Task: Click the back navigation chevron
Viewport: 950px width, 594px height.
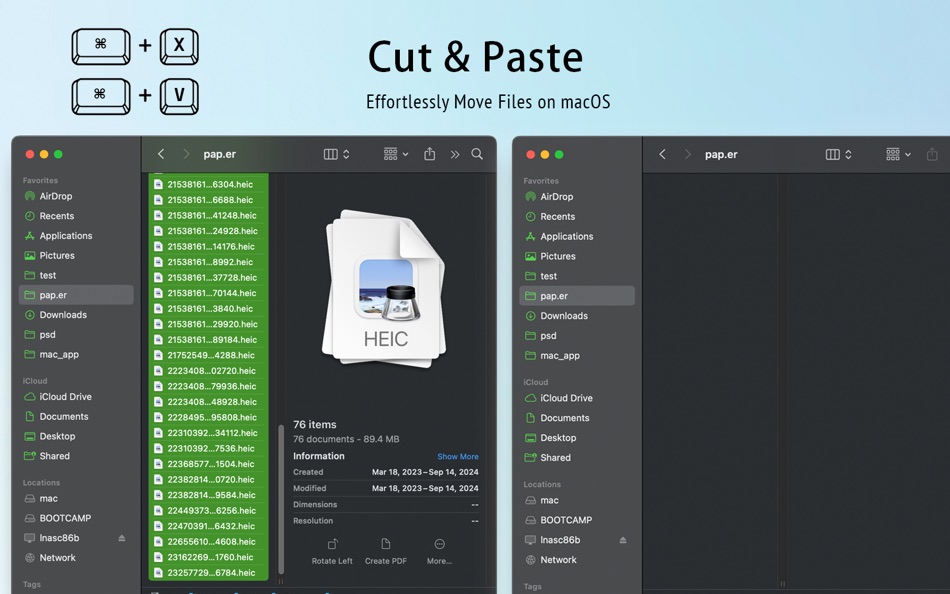Action: (161, 154)
